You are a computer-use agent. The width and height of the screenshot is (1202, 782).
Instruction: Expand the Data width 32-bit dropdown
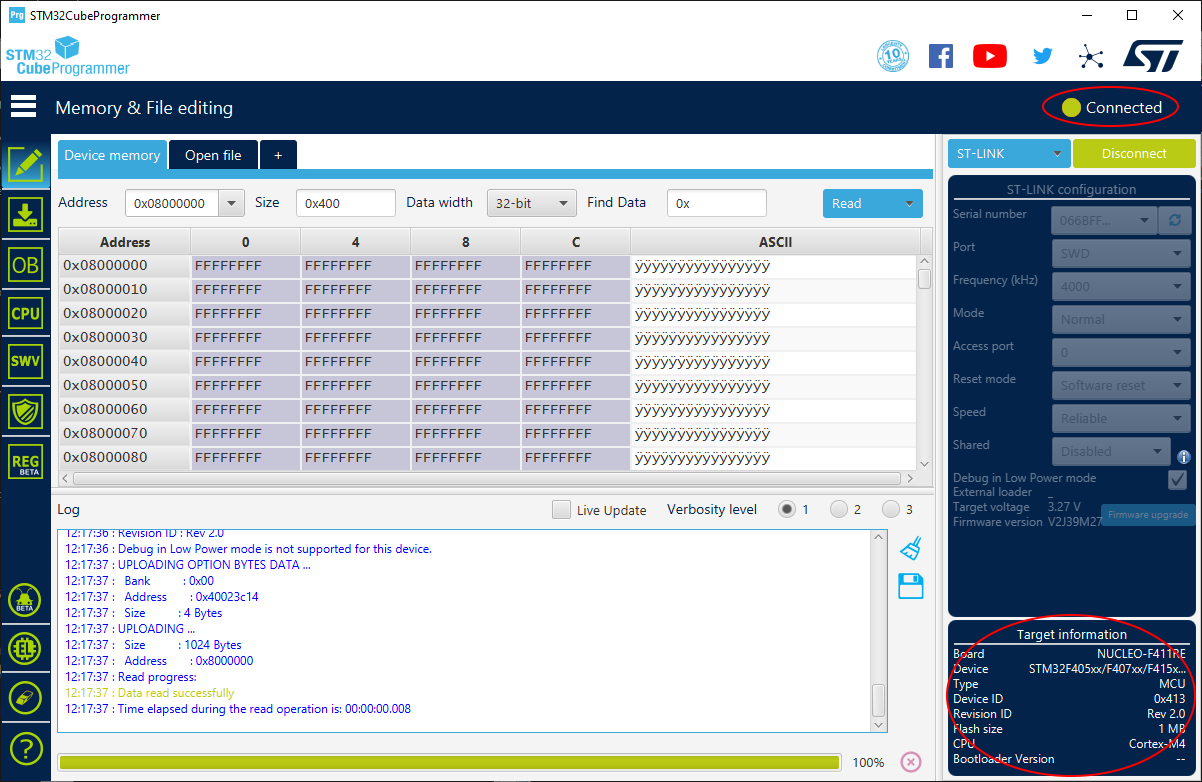pos(531,203)
